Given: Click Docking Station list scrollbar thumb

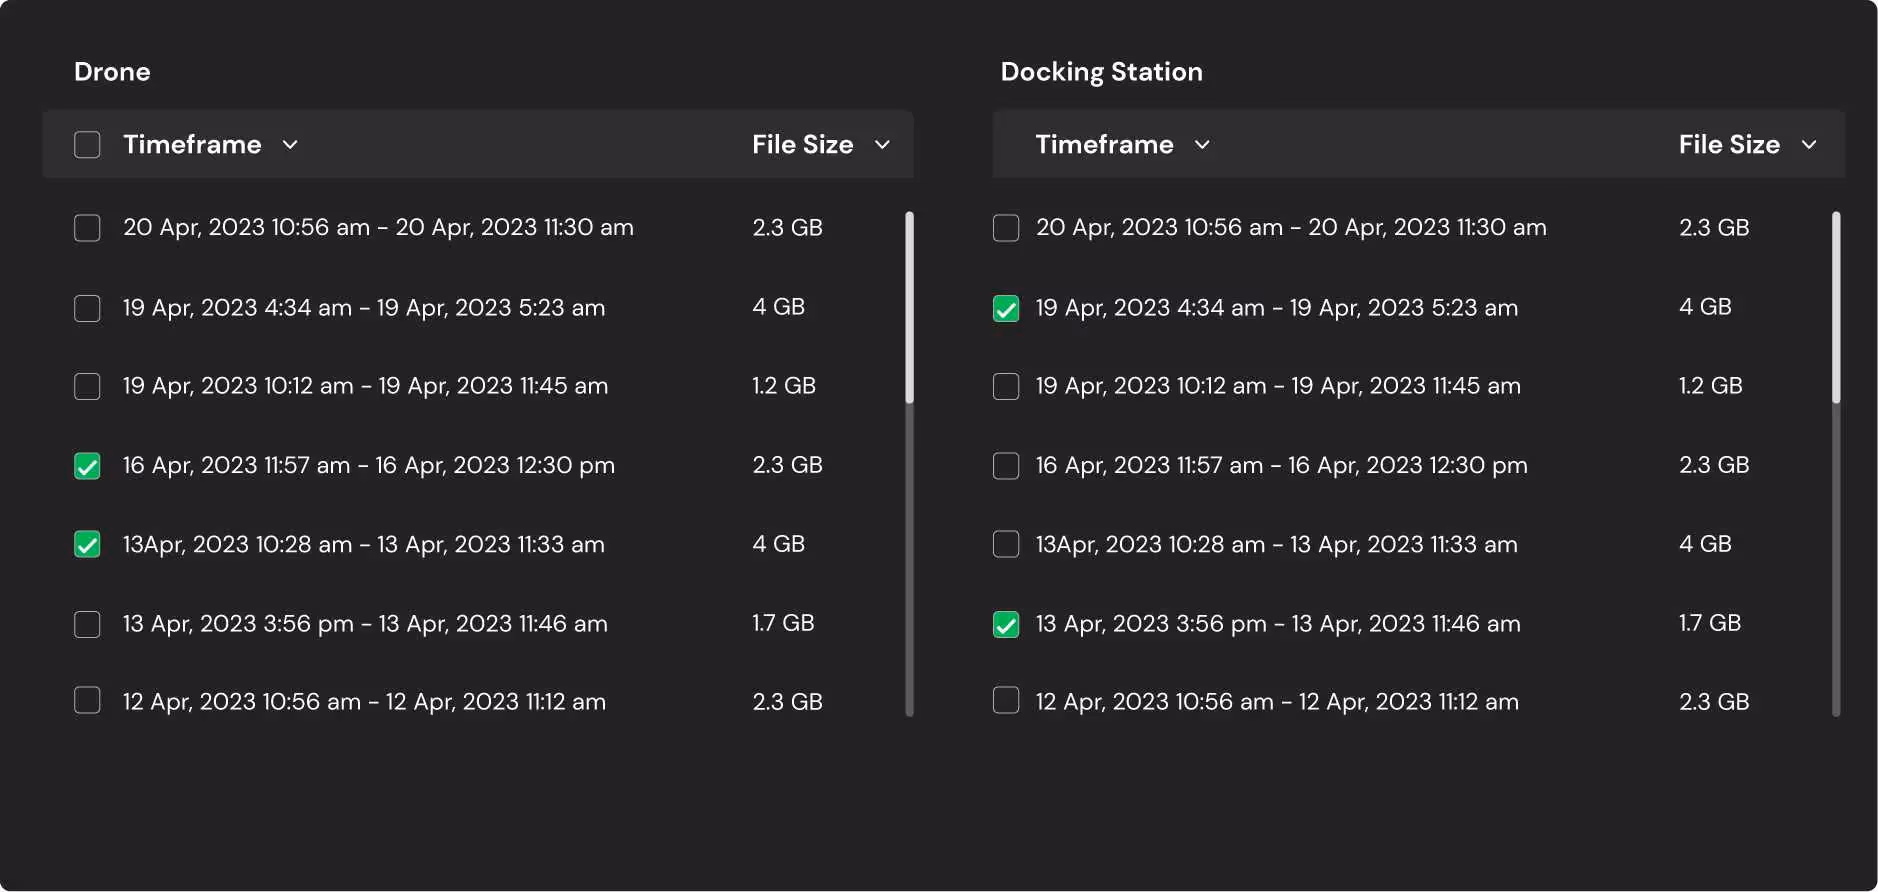Looking at the screenshot, I should point(1836,308).
